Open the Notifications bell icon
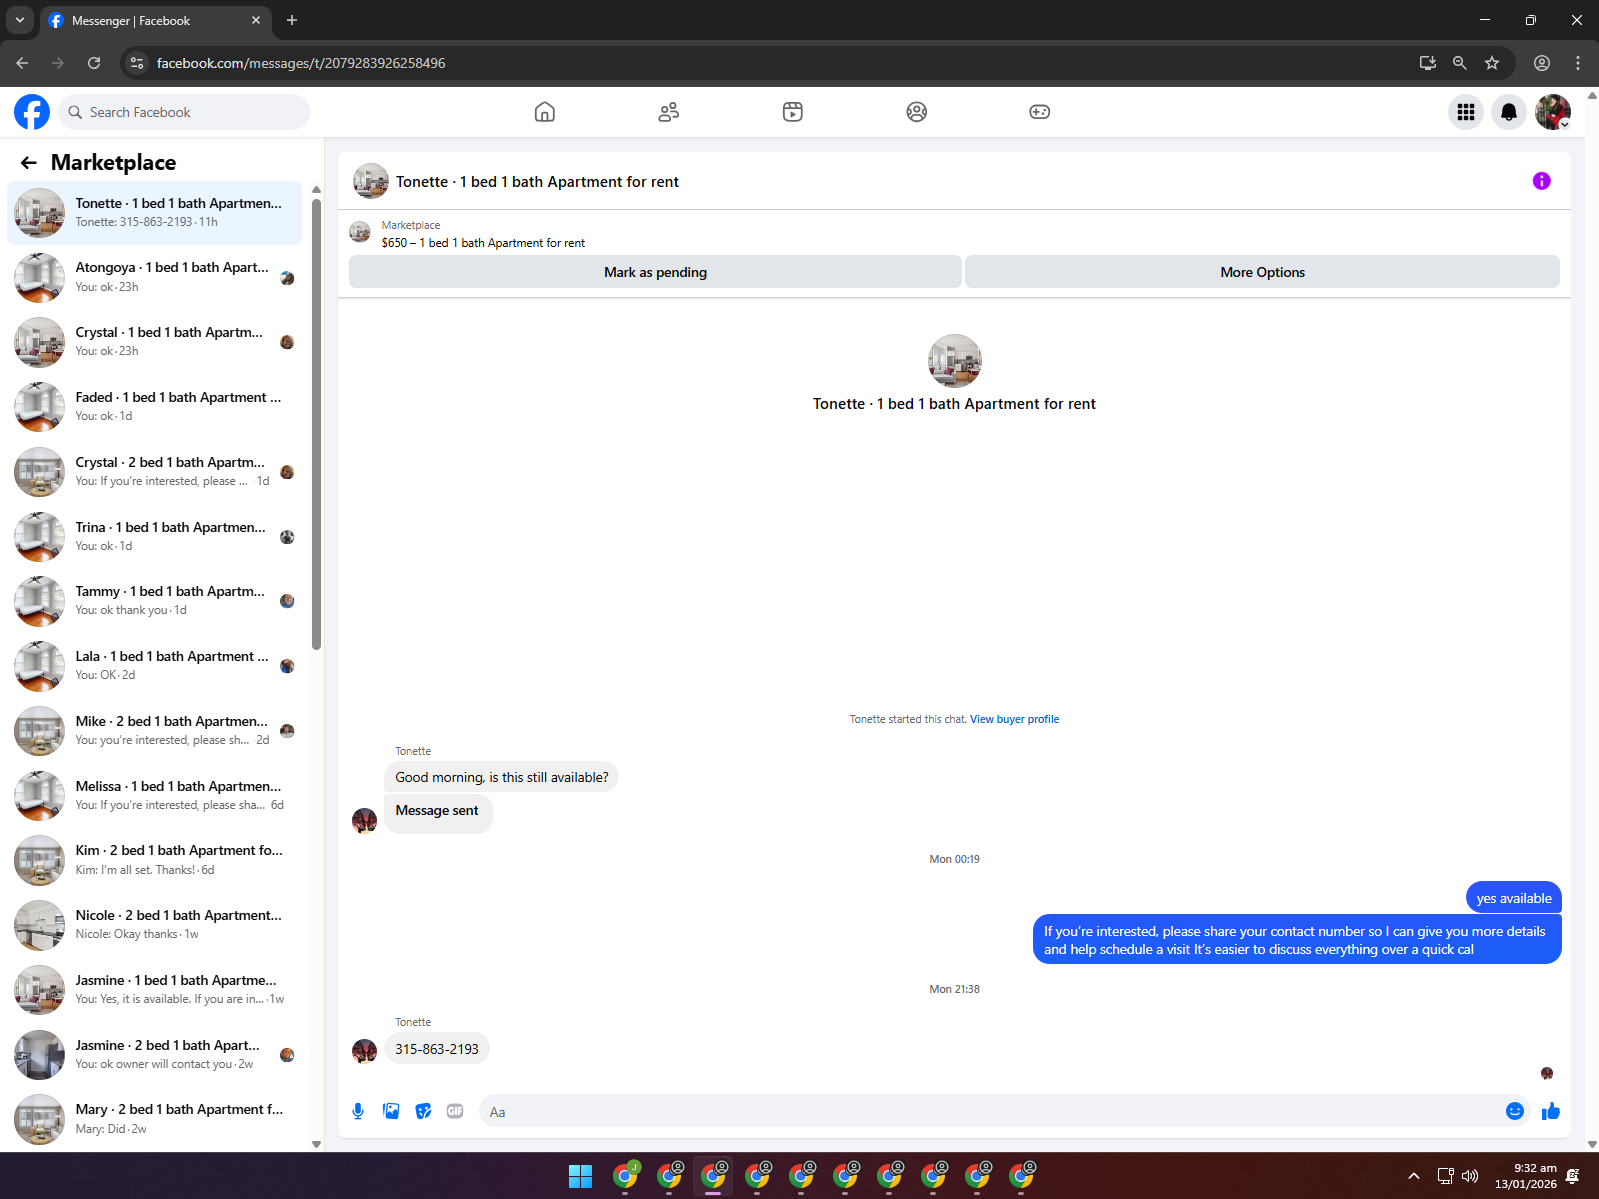Image resolution: width=1599 pixels, height=1199 pixels. pos(1509,112)
